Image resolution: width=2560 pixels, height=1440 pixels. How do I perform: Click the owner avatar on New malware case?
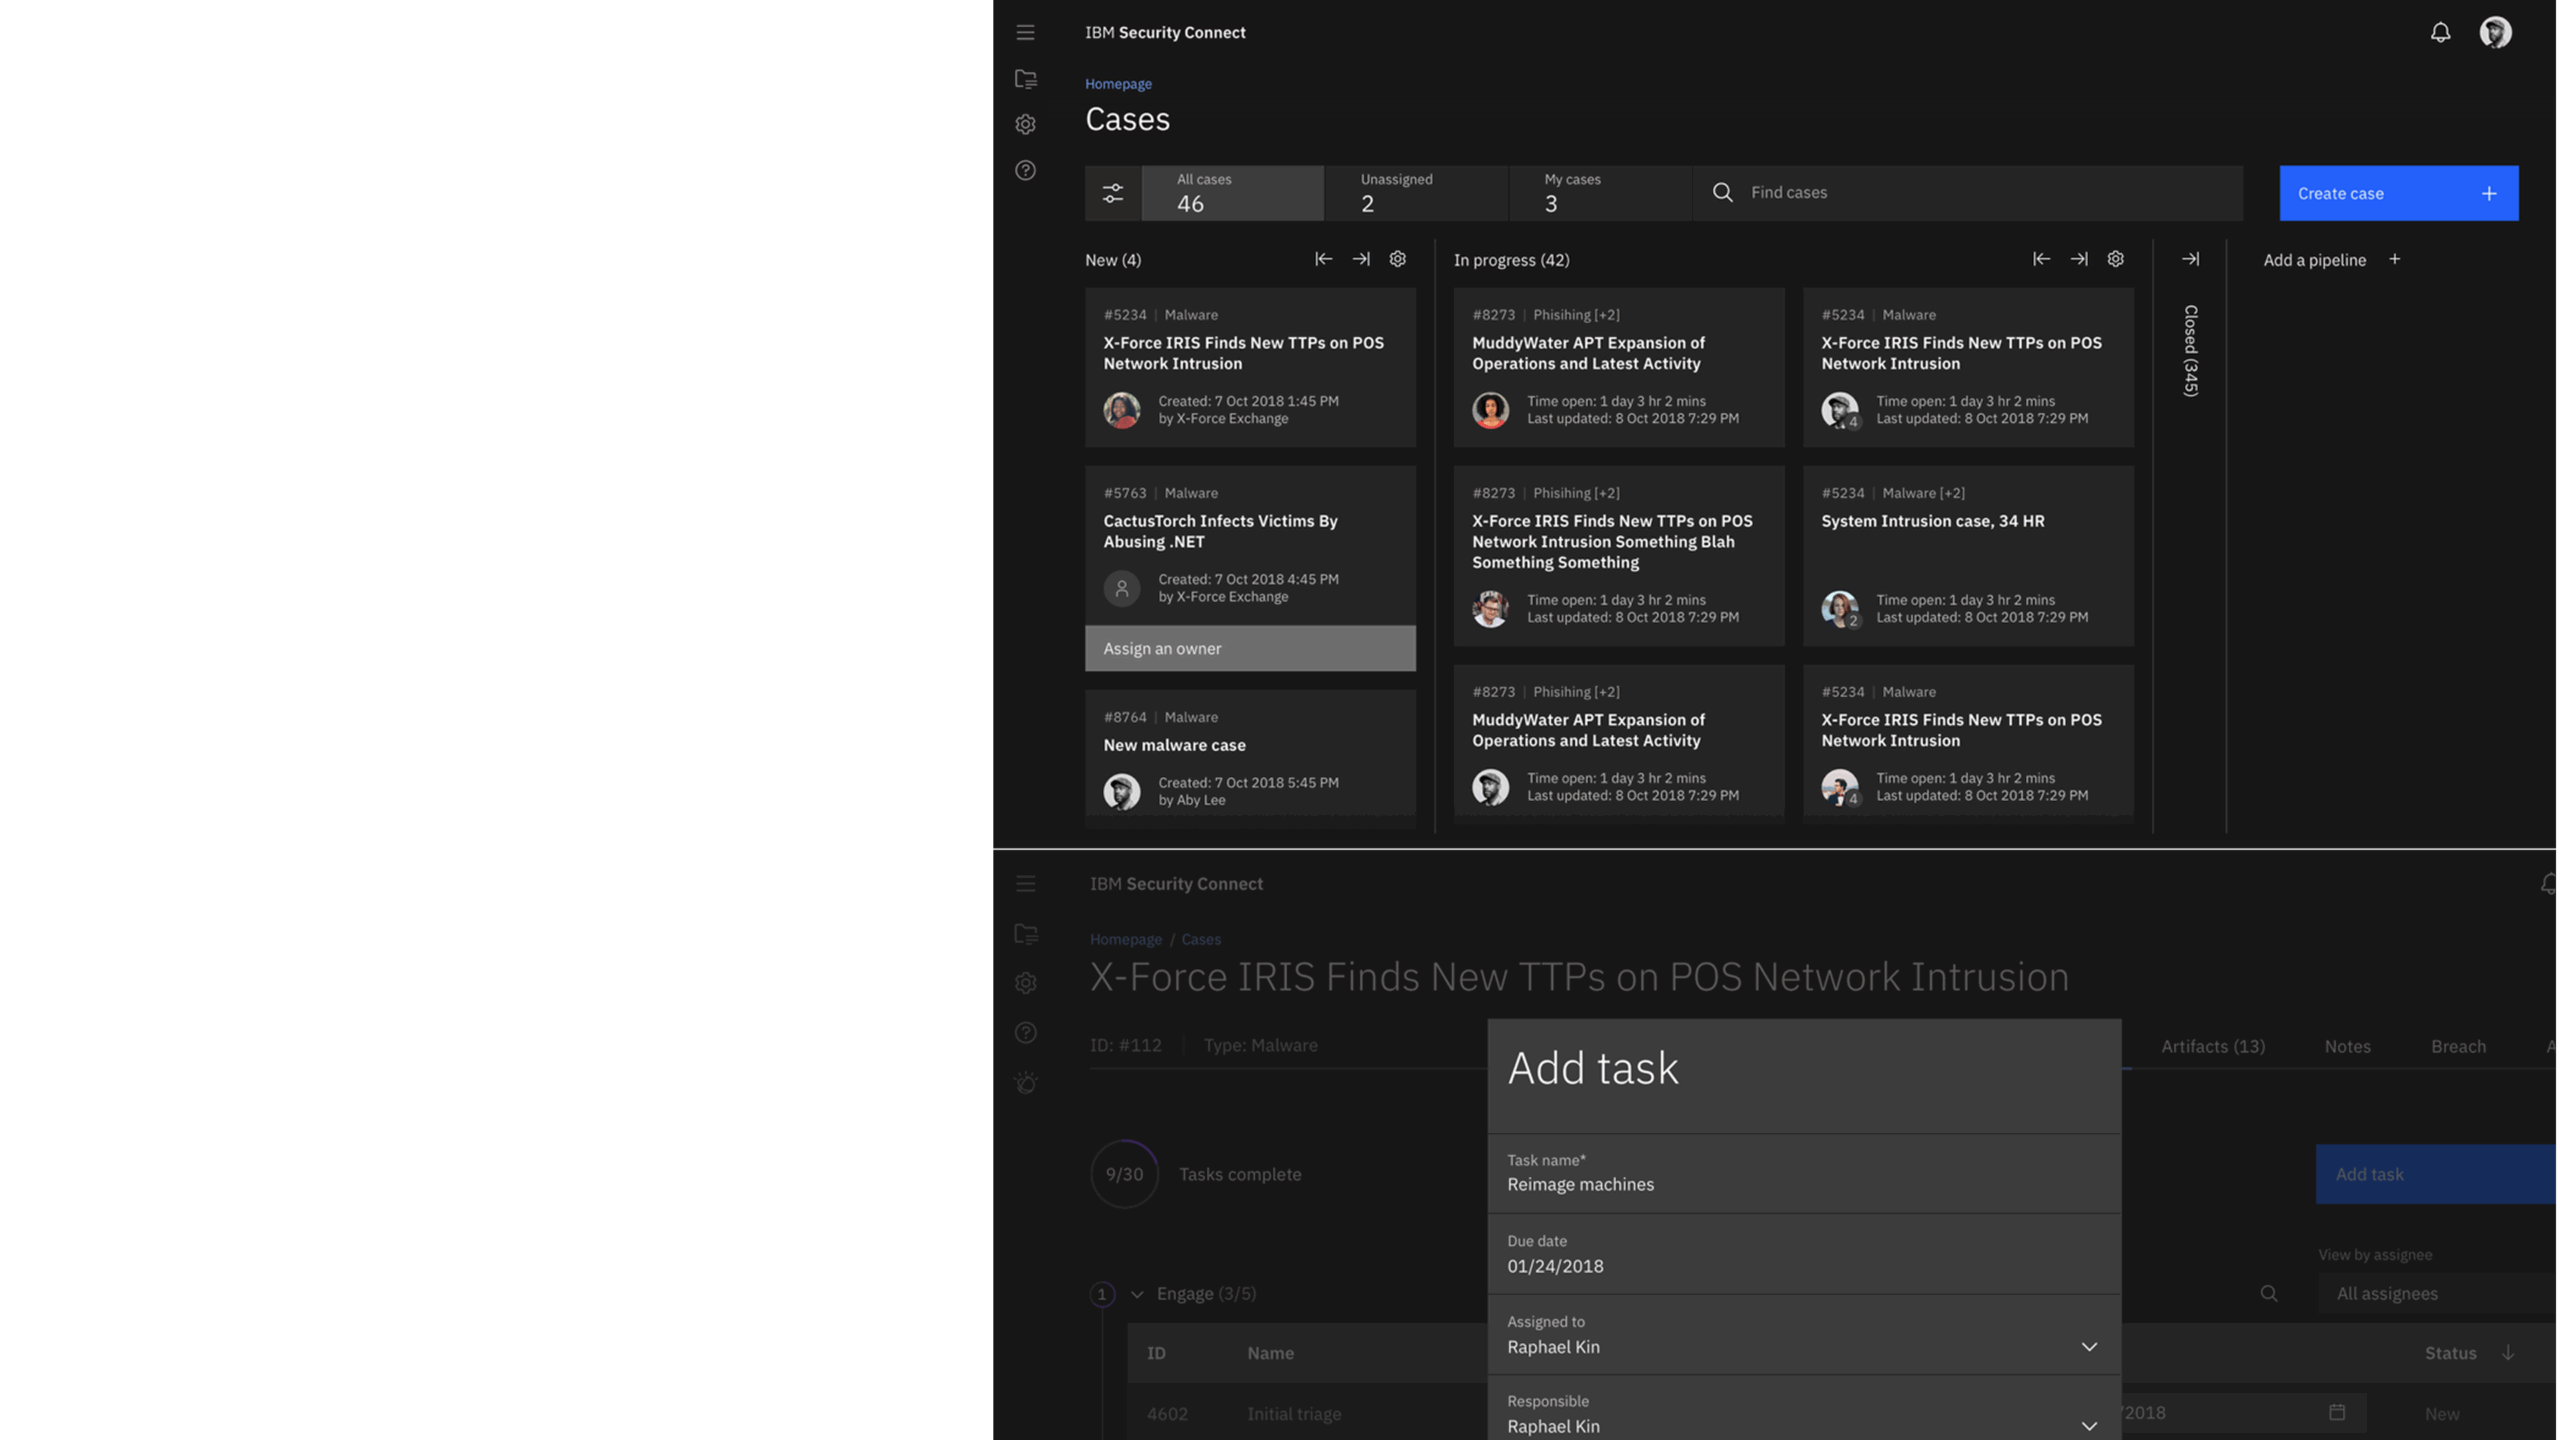(1121, 791)
